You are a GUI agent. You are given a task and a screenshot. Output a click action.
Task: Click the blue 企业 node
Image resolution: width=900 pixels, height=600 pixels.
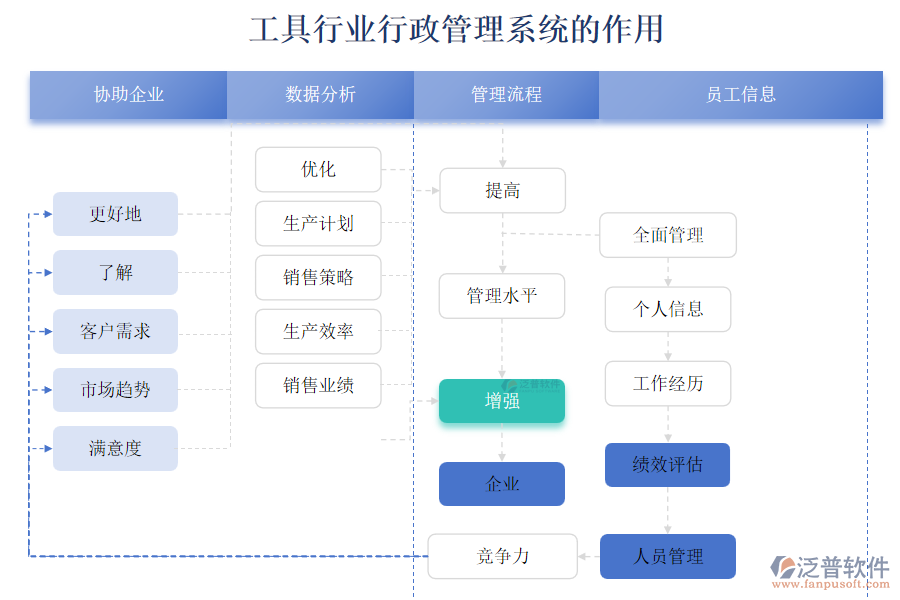point(502,484)
